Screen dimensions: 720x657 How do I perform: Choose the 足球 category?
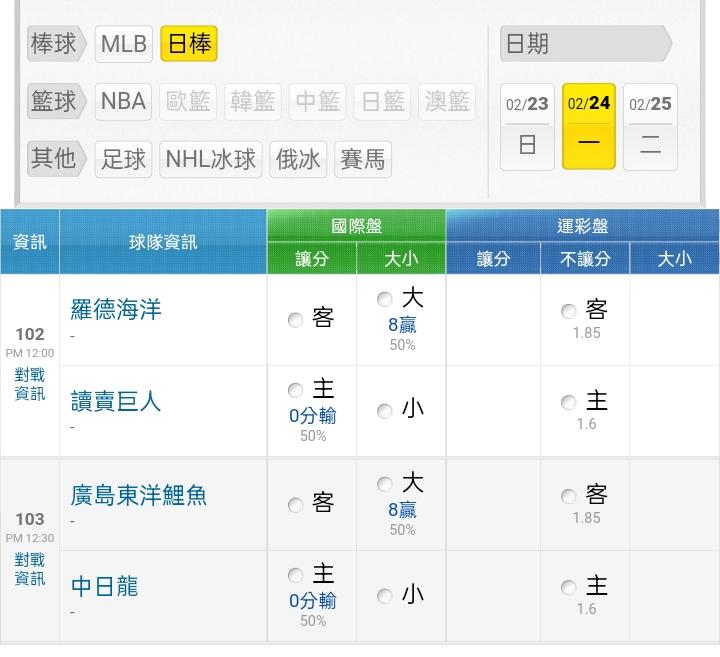pos(124,159)
